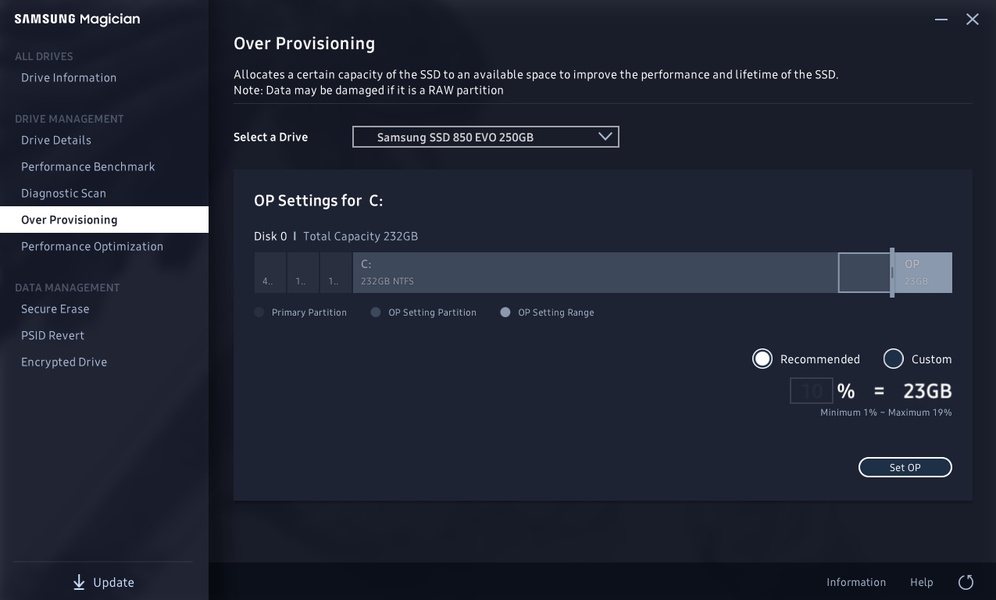Click the OP percentage input field
Viewport: 996px width, 600px height.
pyautogui.click(x=811, y=391)
